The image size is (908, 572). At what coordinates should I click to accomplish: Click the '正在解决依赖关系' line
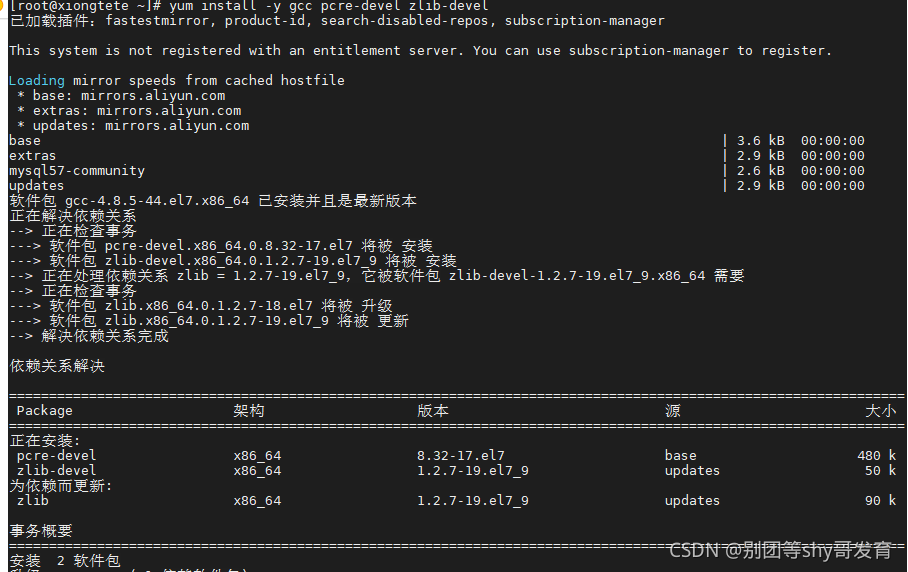coord(73,216)
